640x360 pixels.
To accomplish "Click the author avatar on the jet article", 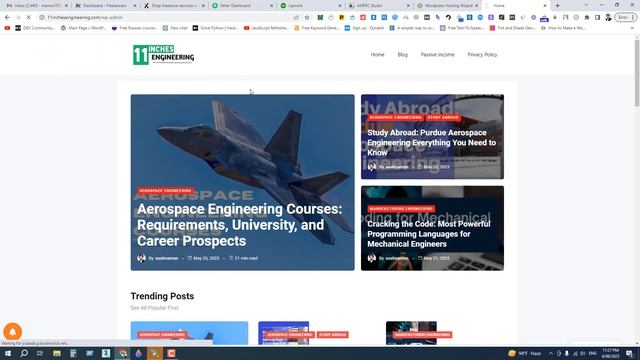I will (141, 258).
